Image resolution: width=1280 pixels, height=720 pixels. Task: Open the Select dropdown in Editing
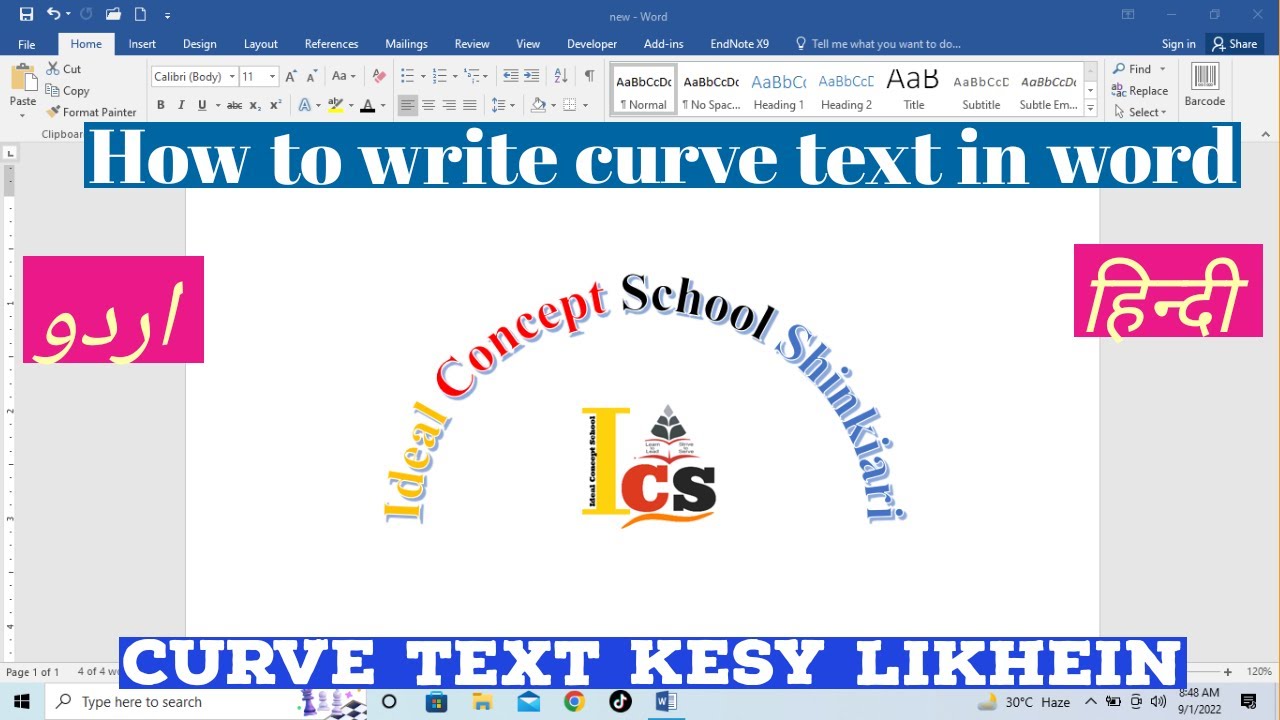(1141, 112)
